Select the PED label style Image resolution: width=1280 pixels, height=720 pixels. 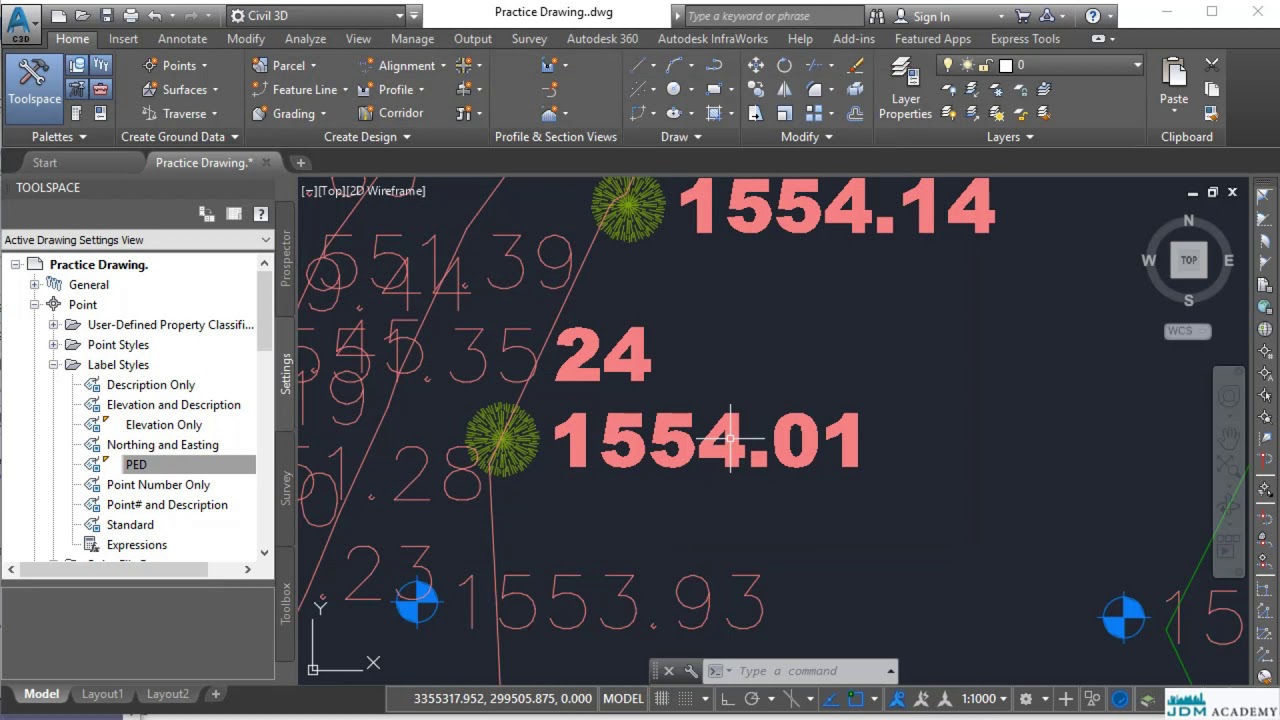point(136,465)
